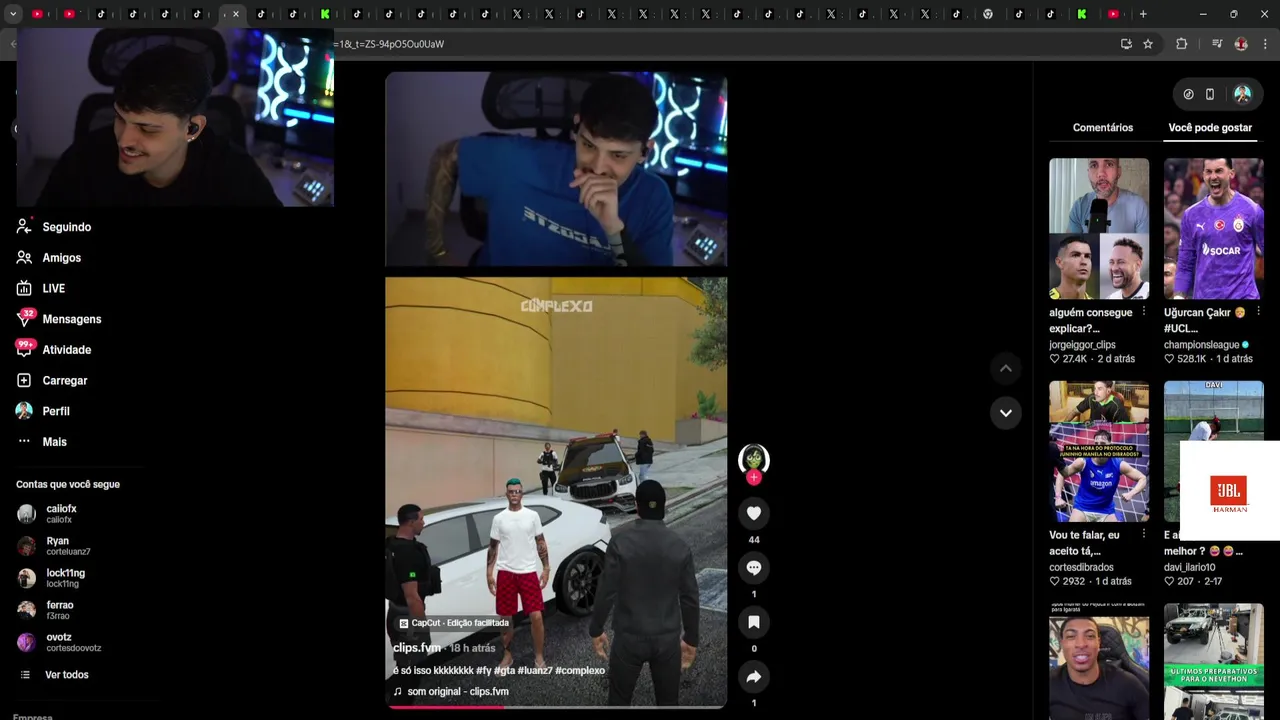Screen dimensions: 1280x720
Task: Visit cortesdibrados profile
Action: pos(1081,568)
